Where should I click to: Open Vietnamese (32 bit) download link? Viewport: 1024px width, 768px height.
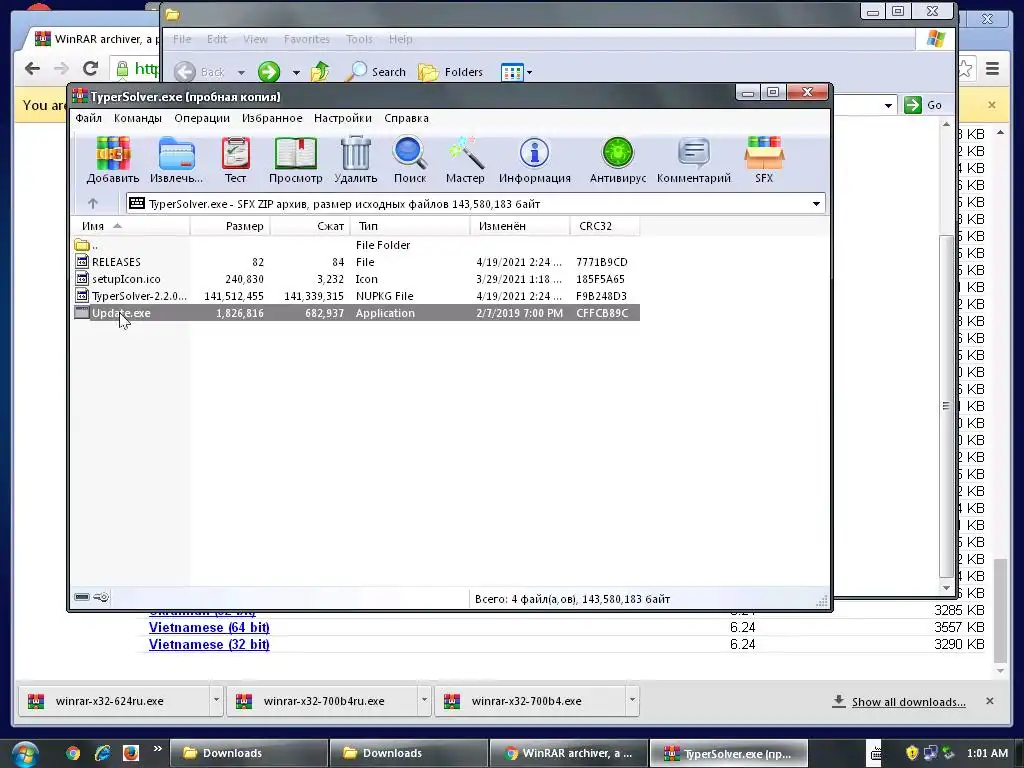click(x=209, y=645)
